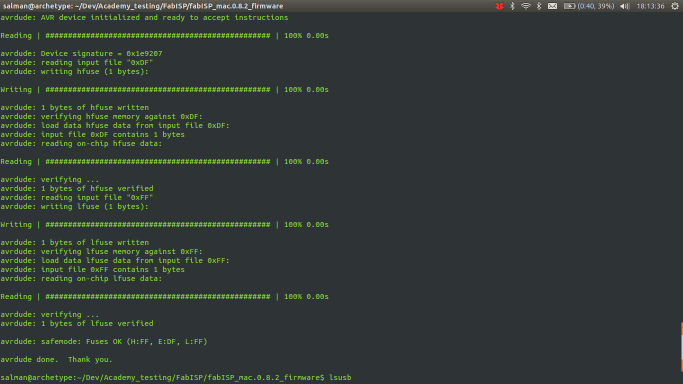Click line '1 bytes of hfuse verified'
Image resolution: width=683 pixels, height=384 pixels.
coord(77,189)
